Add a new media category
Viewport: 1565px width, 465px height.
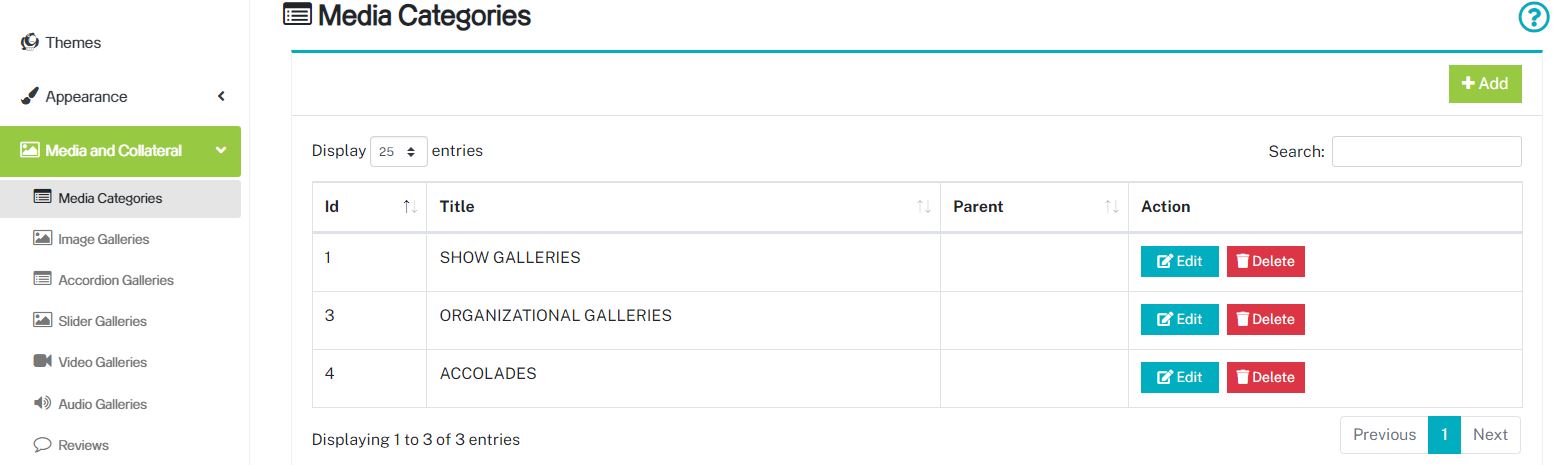point(1485,84)
